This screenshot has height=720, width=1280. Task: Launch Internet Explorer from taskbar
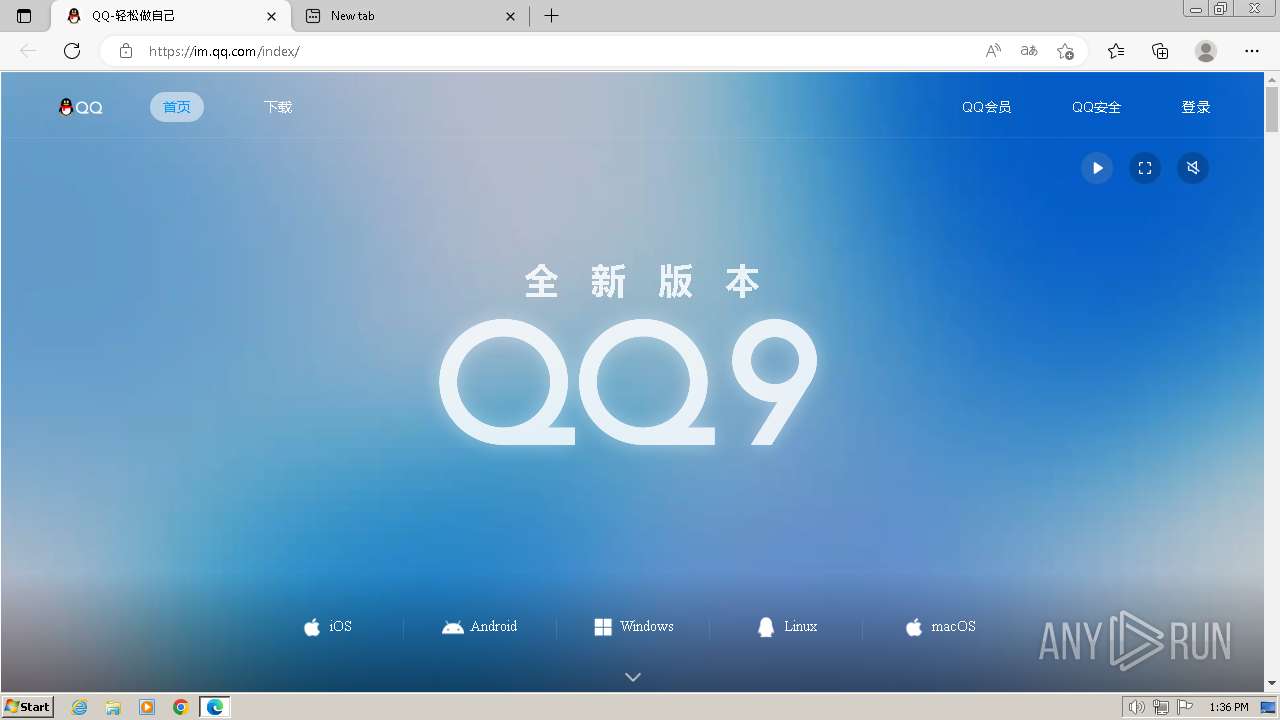79,707
